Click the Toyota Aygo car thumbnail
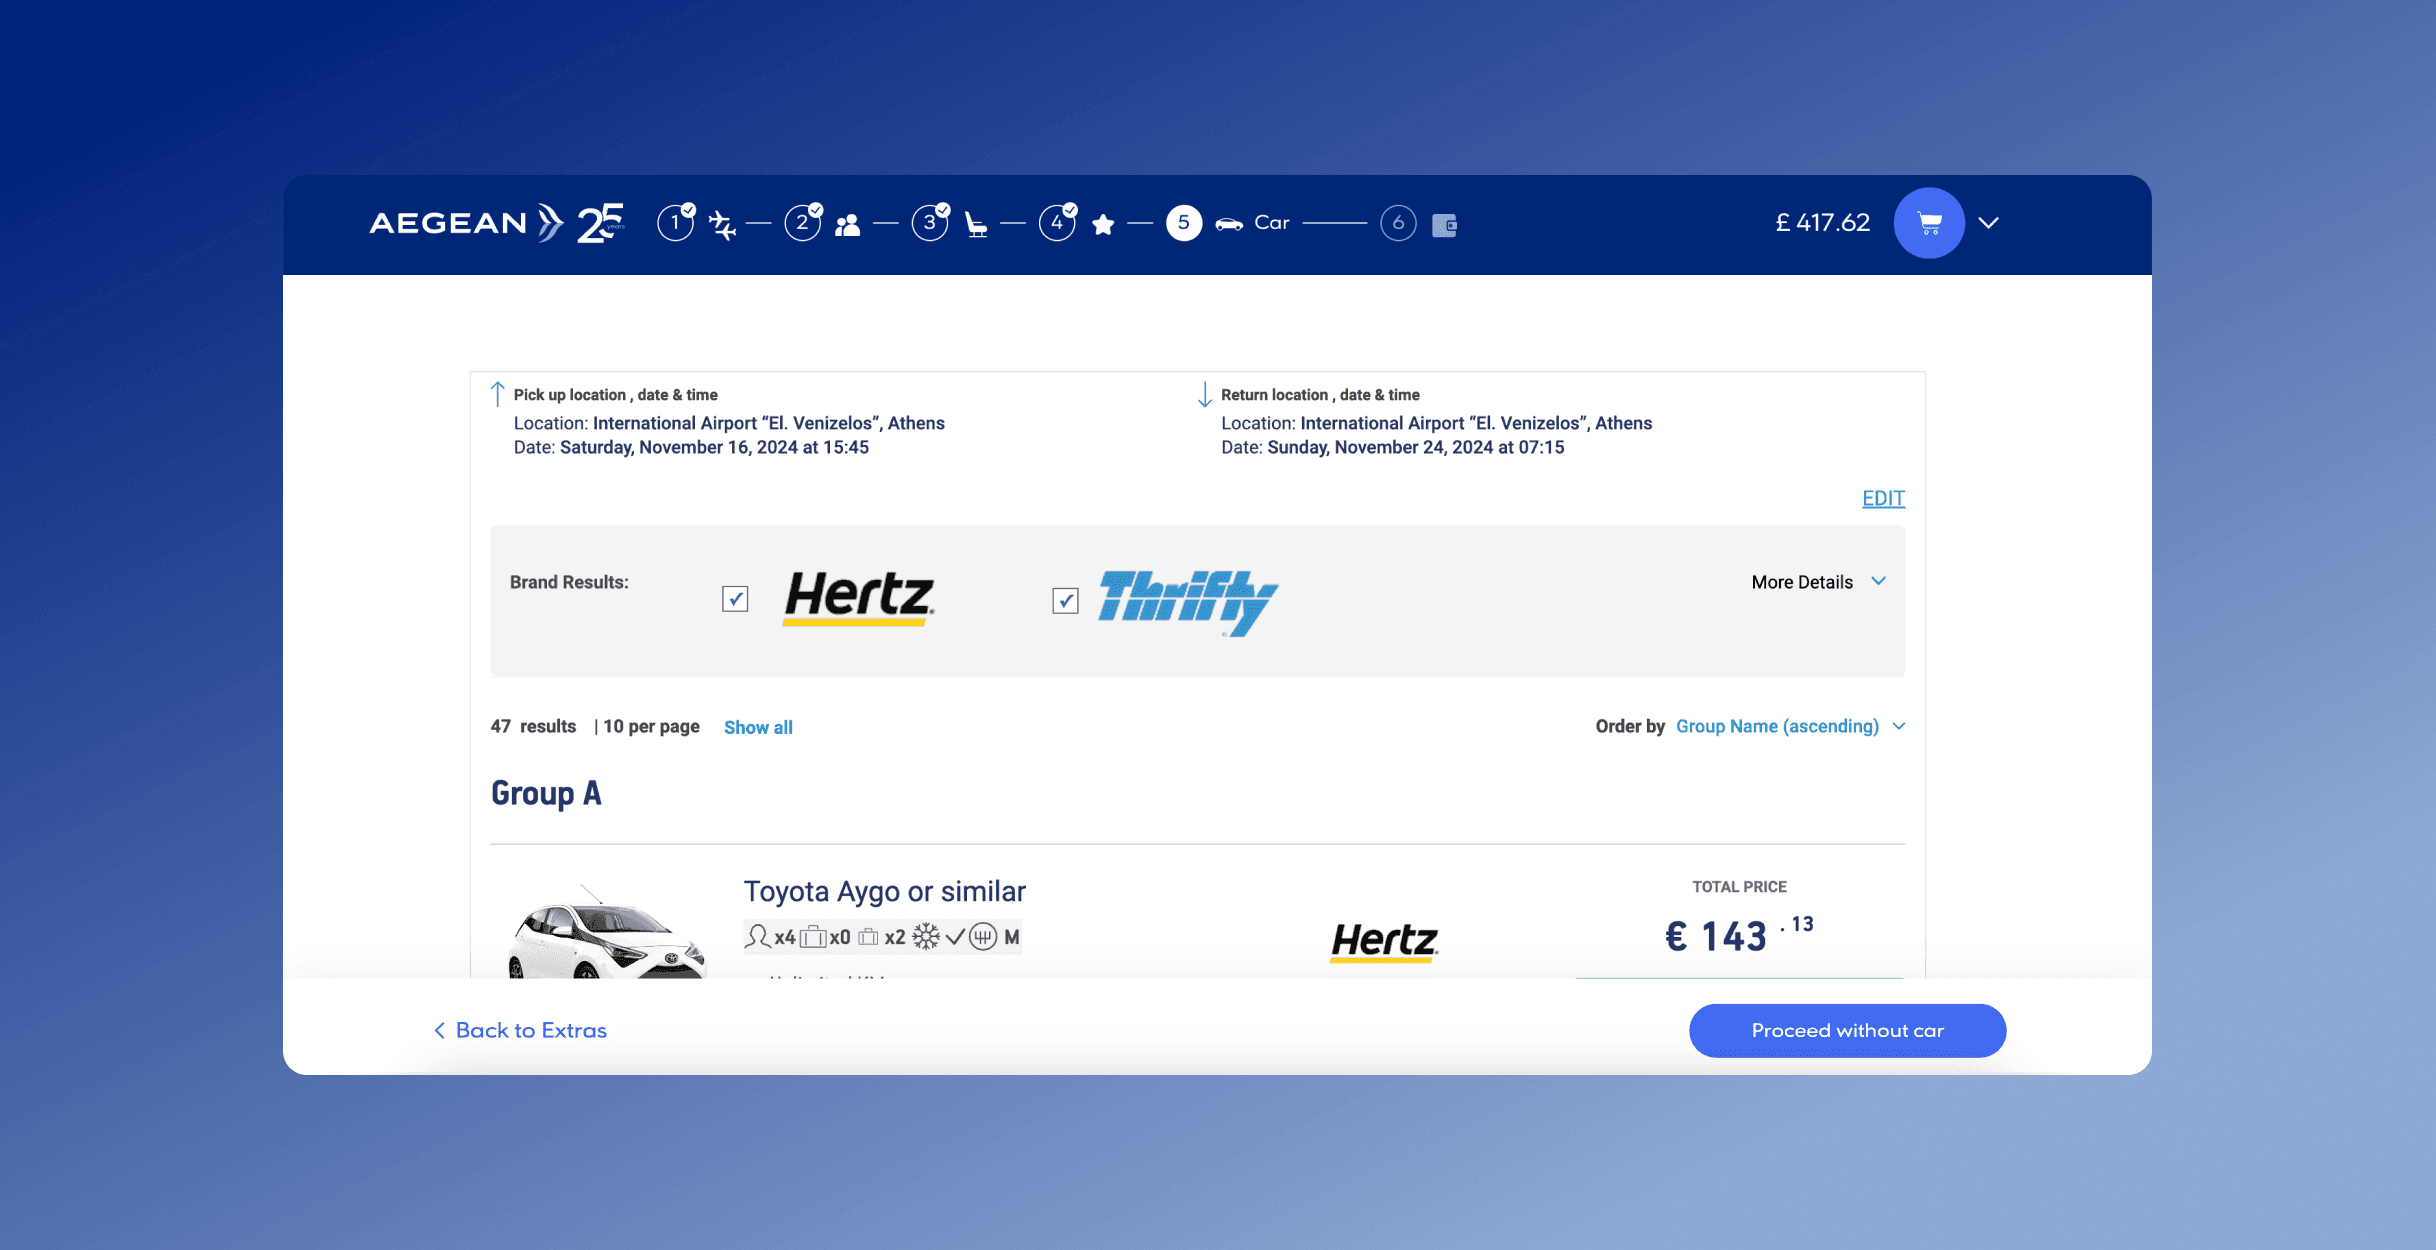This screenshot has height=1250, width=2436. pyautogui.click(x=607, y=933)
